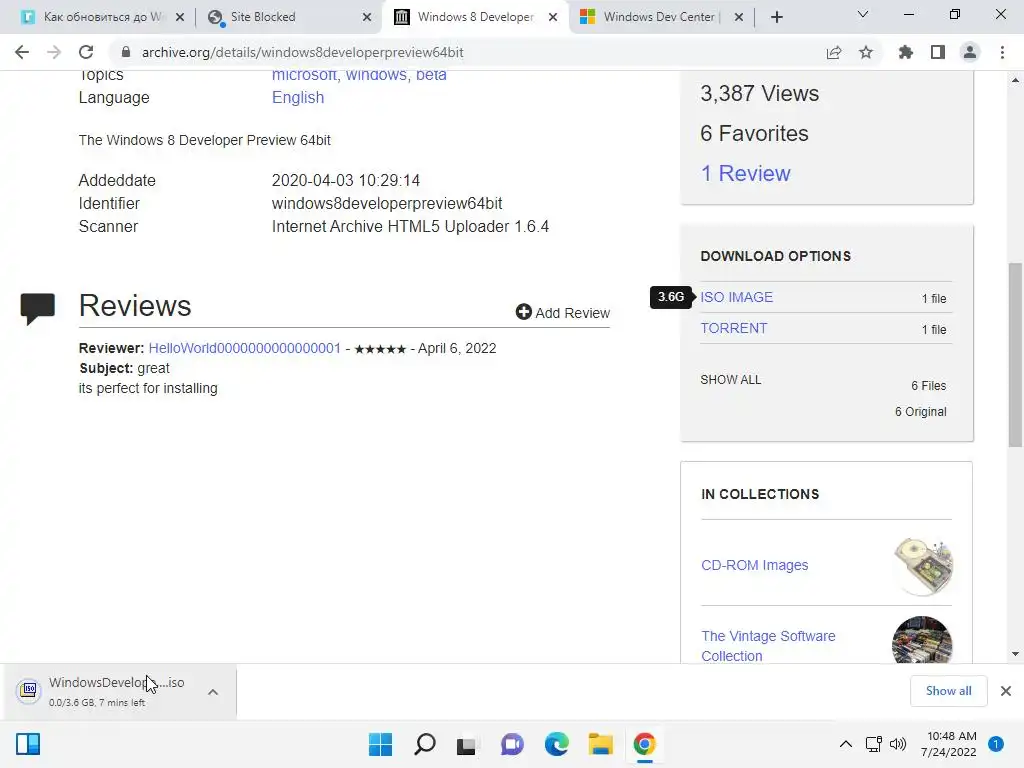Click SHOW ALL download files
Image resolution: width=1024 pixels, height=768 pixels.
coord(731,379)
